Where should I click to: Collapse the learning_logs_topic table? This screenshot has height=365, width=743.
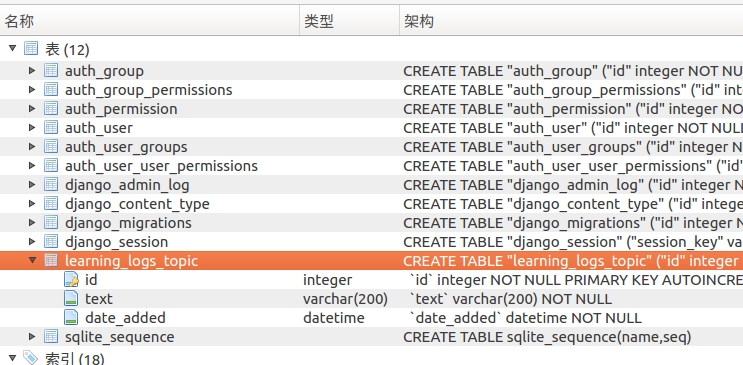[32, 260]
